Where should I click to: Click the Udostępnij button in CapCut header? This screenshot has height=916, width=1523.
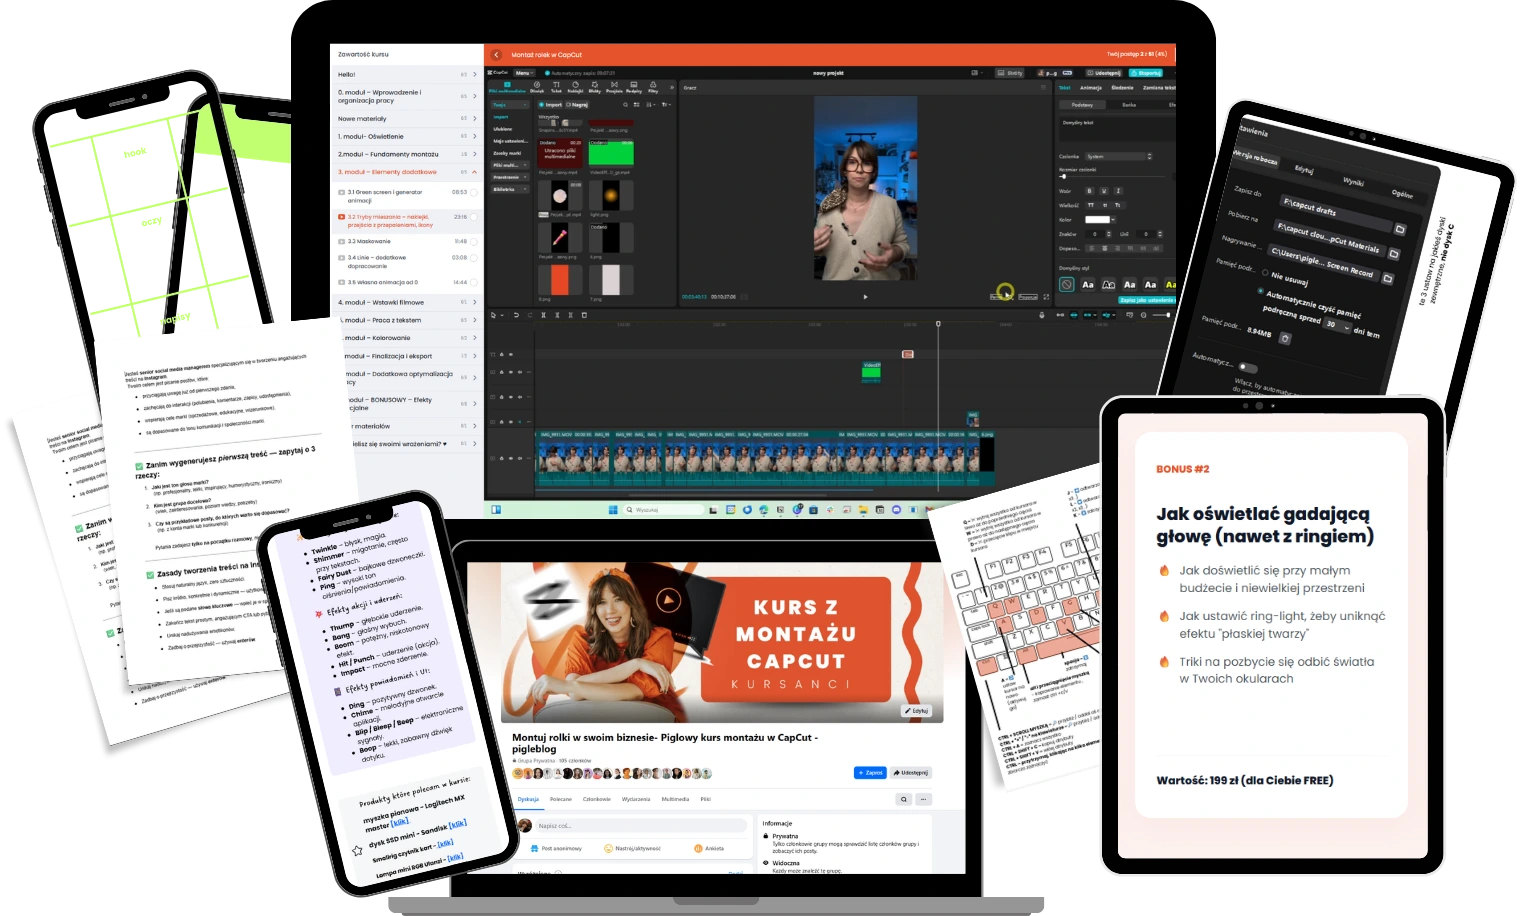pyautogui.click(x=1104, y=73)
